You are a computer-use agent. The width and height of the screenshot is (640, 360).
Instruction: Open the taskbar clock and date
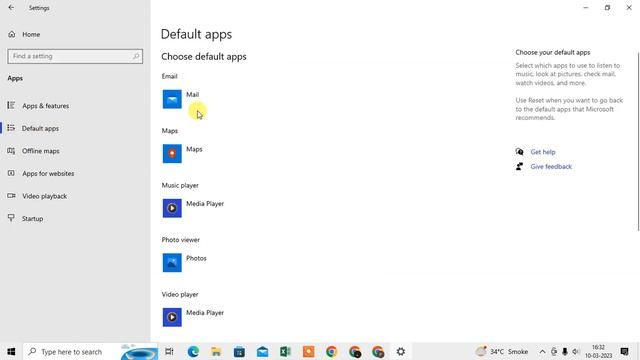pyautogui.click(x=598, y=351)
